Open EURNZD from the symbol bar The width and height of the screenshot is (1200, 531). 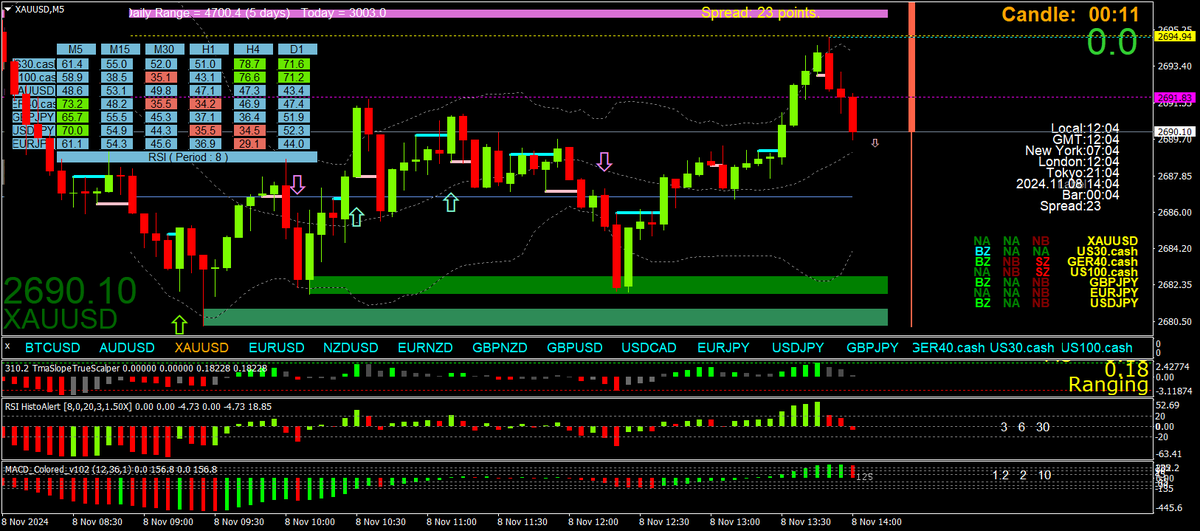tap(425, 347)
